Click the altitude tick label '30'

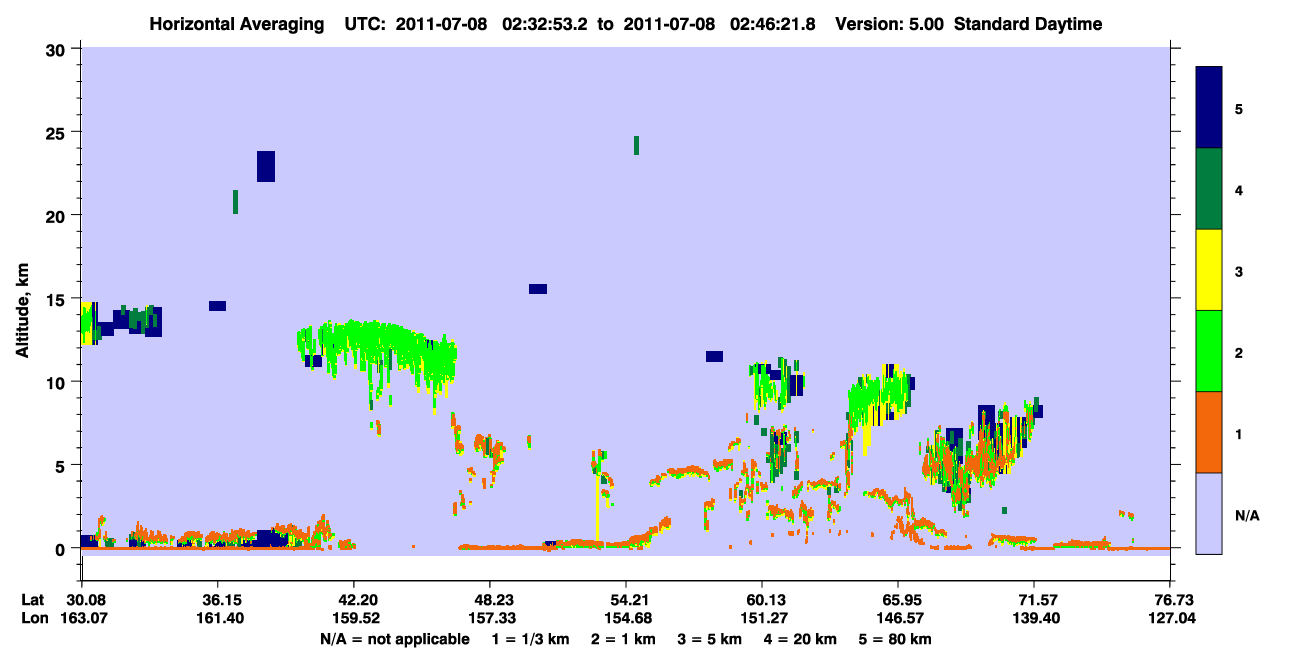coord(57,49)
